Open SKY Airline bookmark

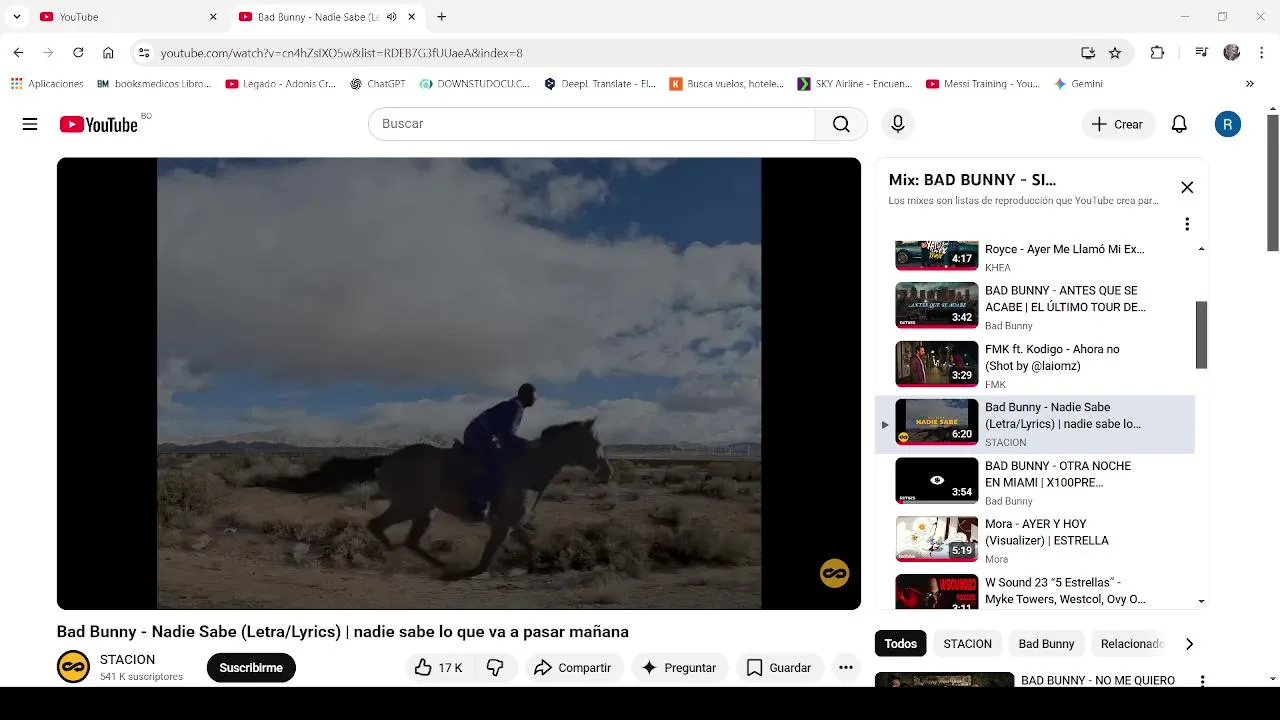pyautogui.click(x=854, y=84)
